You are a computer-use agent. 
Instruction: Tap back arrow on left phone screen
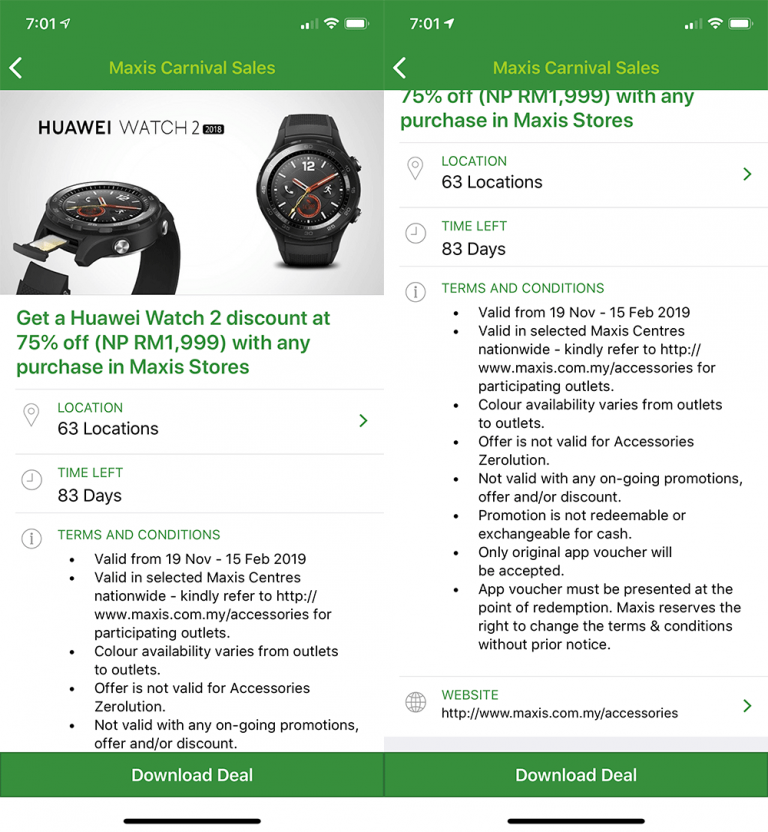click(16, 68)
